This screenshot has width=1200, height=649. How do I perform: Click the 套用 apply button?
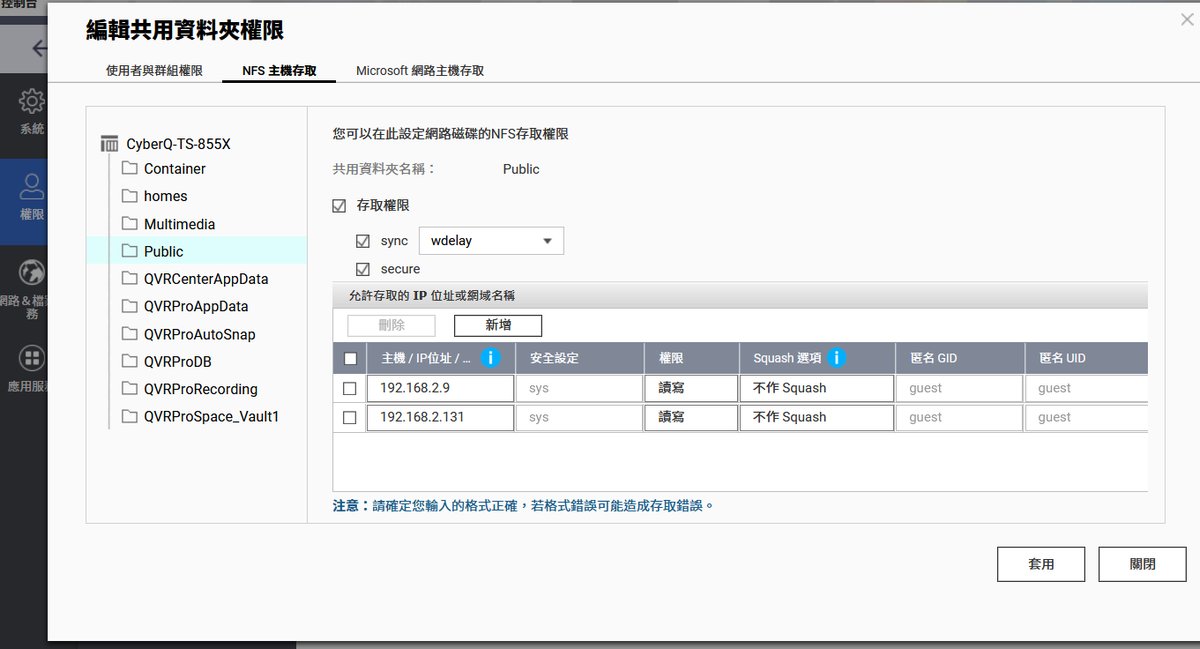(1041, 564)
